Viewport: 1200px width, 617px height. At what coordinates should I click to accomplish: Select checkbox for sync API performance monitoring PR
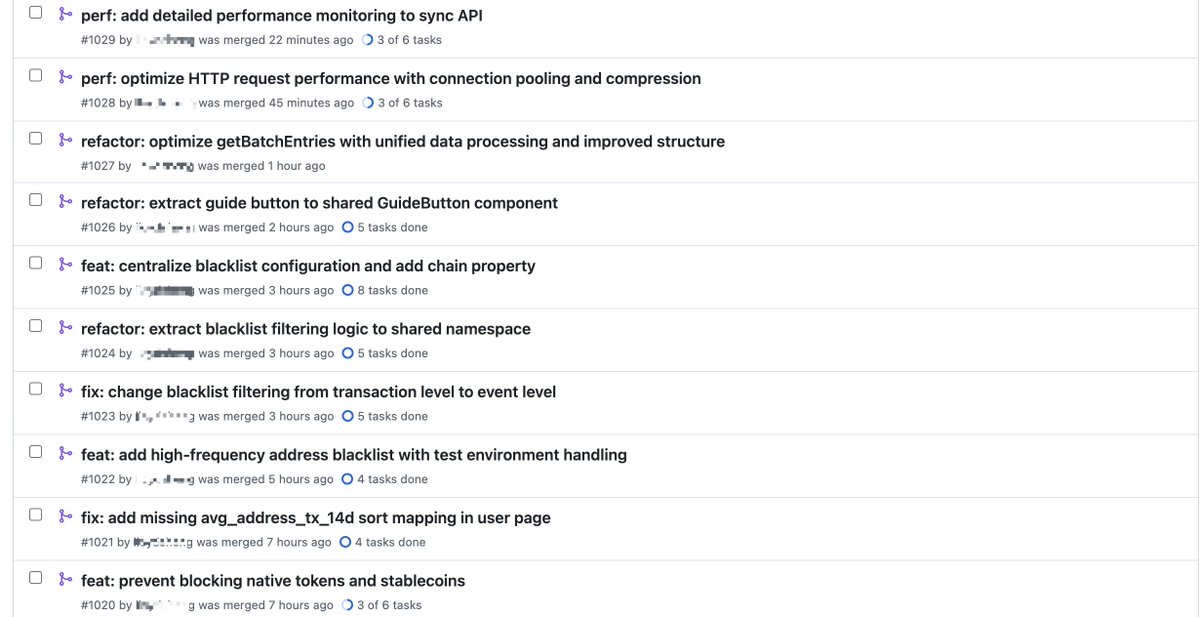point(36,13)
